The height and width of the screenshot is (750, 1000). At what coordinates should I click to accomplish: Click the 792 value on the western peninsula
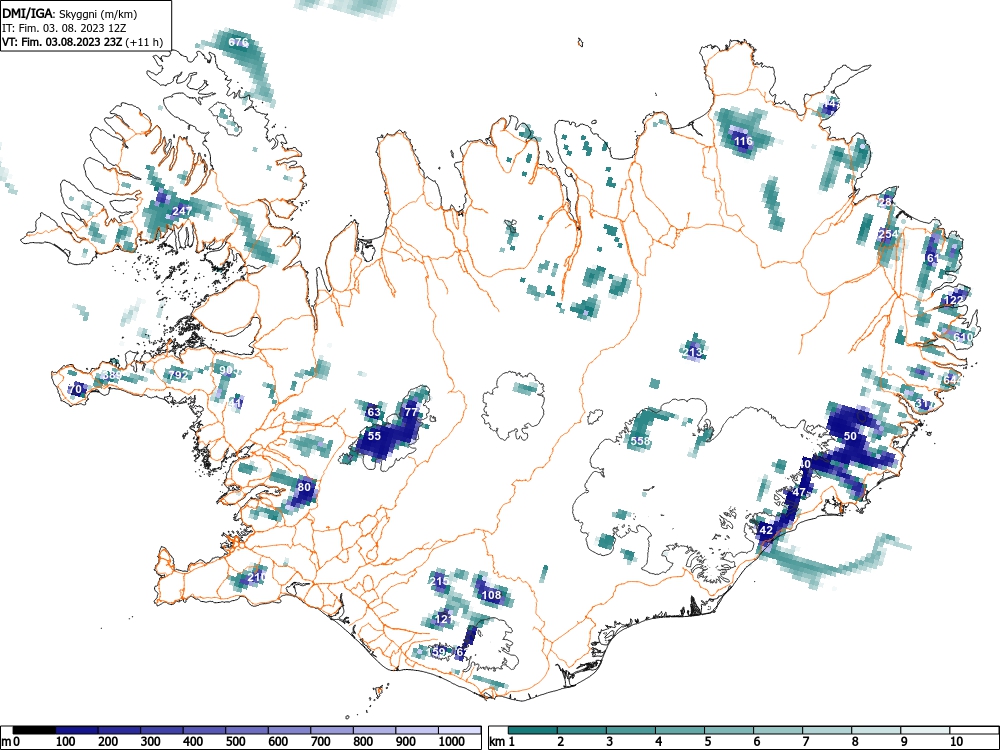point(178,375)
